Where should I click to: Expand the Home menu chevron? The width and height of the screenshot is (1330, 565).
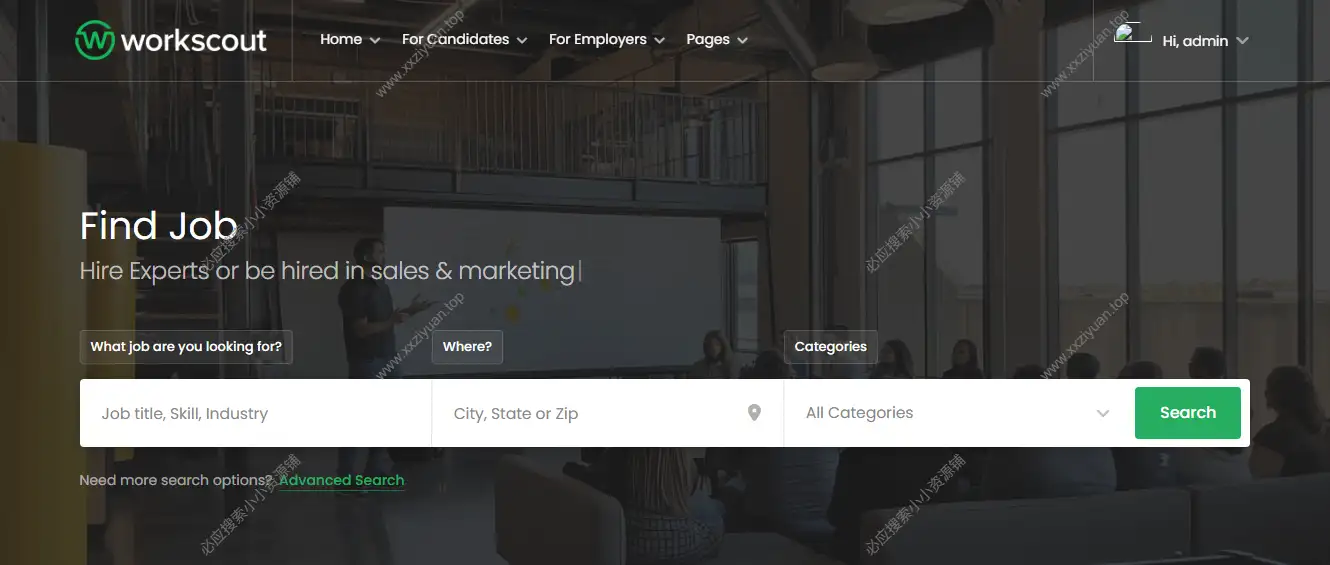(375, 41)
